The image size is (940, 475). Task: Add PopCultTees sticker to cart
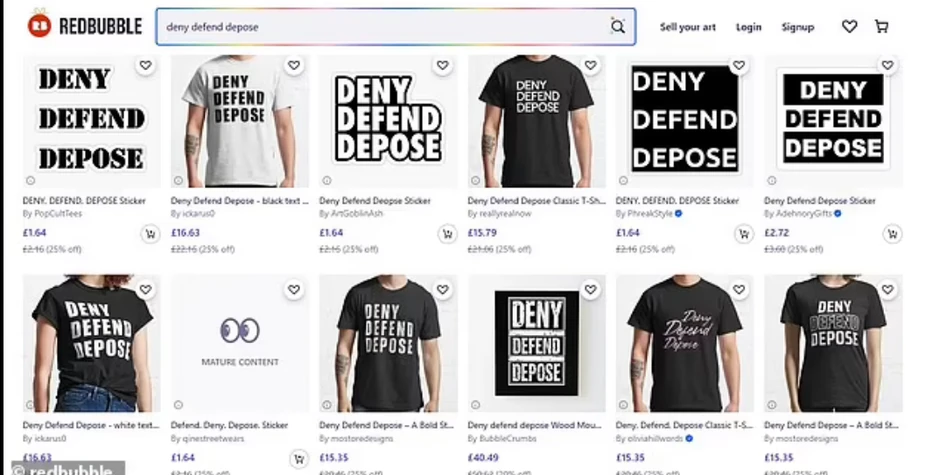[149, 234]
